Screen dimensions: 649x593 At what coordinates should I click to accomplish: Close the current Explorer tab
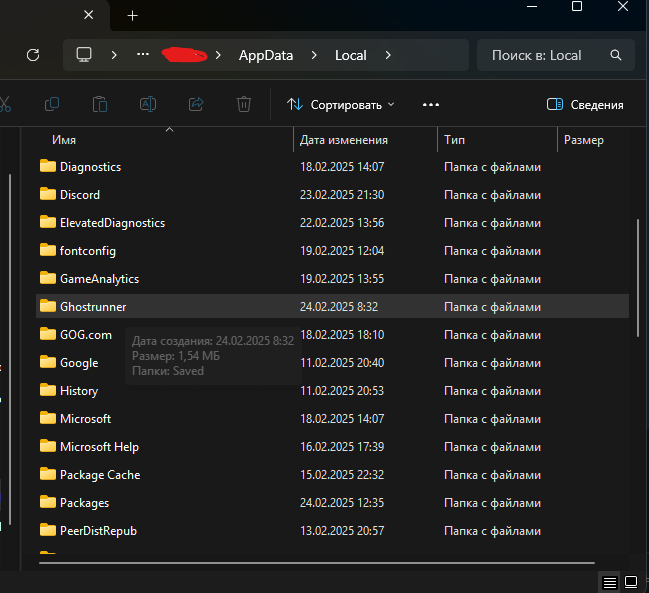click(x=89, y=15)
